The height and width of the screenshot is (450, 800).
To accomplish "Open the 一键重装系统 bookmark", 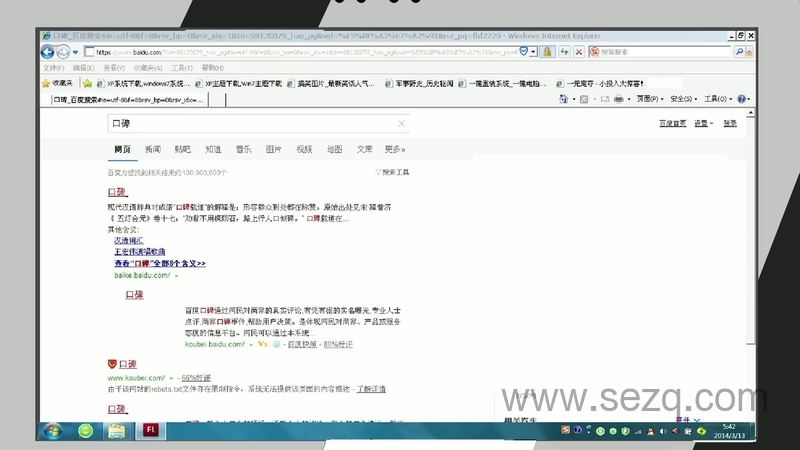I will click(x=502, y=83).
